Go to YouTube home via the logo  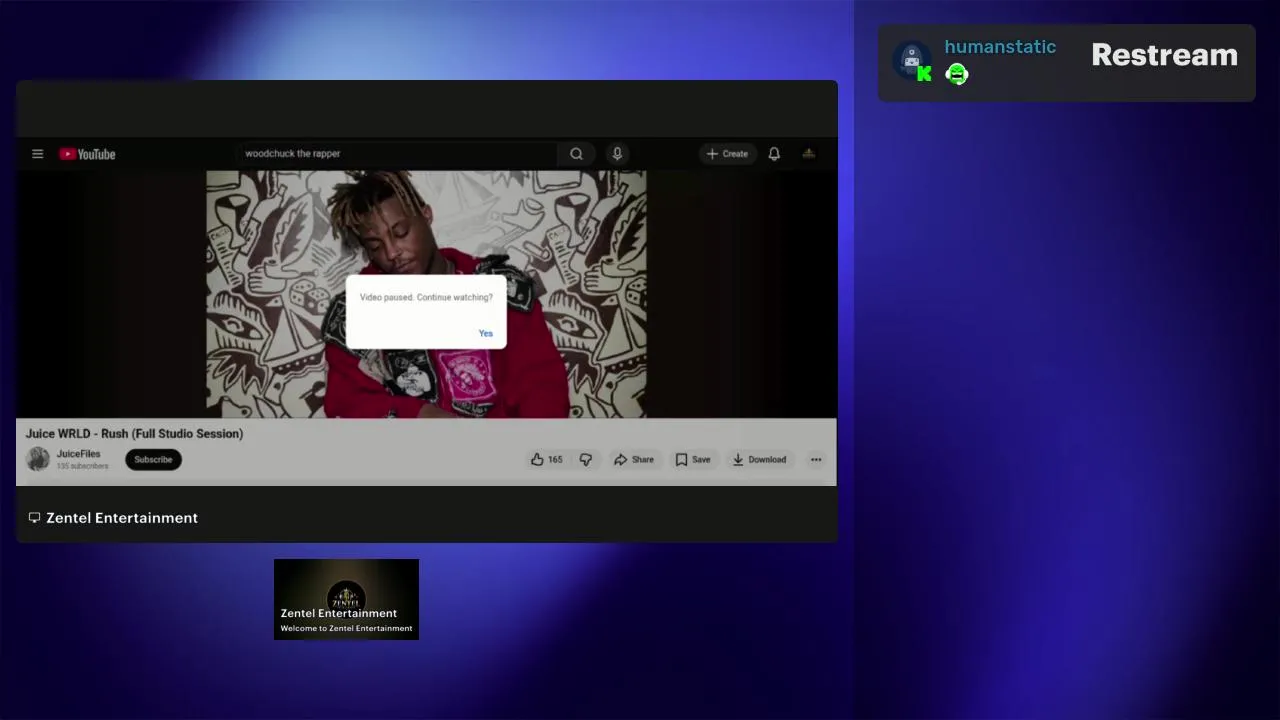tap(87, 154)
